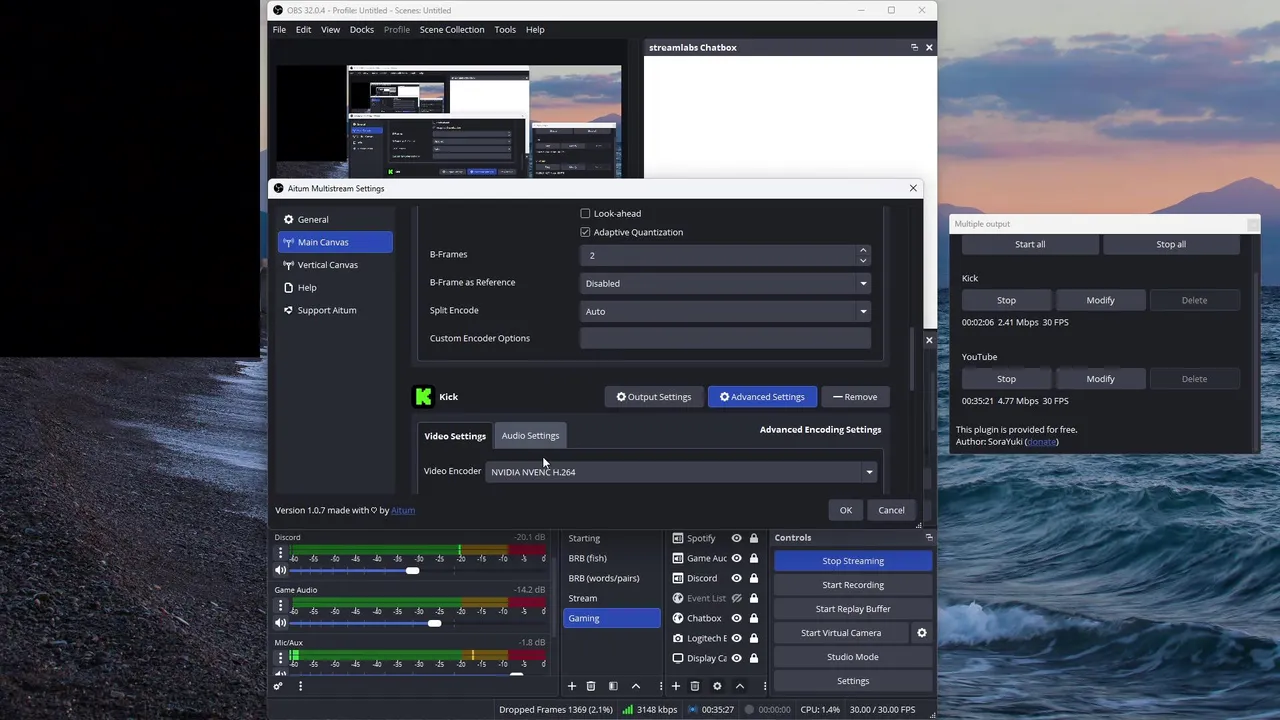The width and height of the screenshot is (1280, 720).
Task: Open Sources toolbar overflow menu
Action: [x=765, y=686]
